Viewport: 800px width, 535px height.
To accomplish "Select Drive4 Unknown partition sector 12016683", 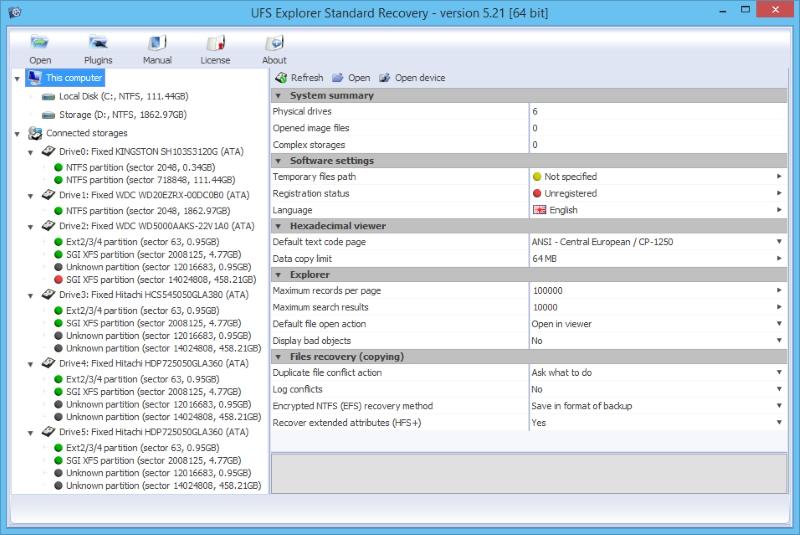I will [159, 404].
